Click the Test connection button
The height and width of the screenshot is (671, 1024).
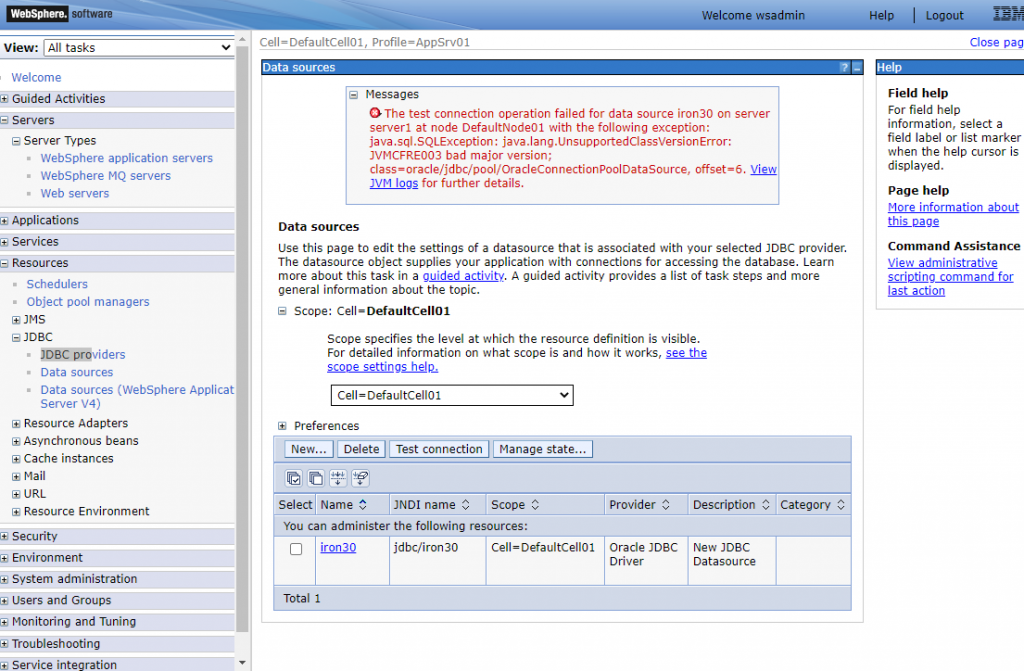[439, 449]
